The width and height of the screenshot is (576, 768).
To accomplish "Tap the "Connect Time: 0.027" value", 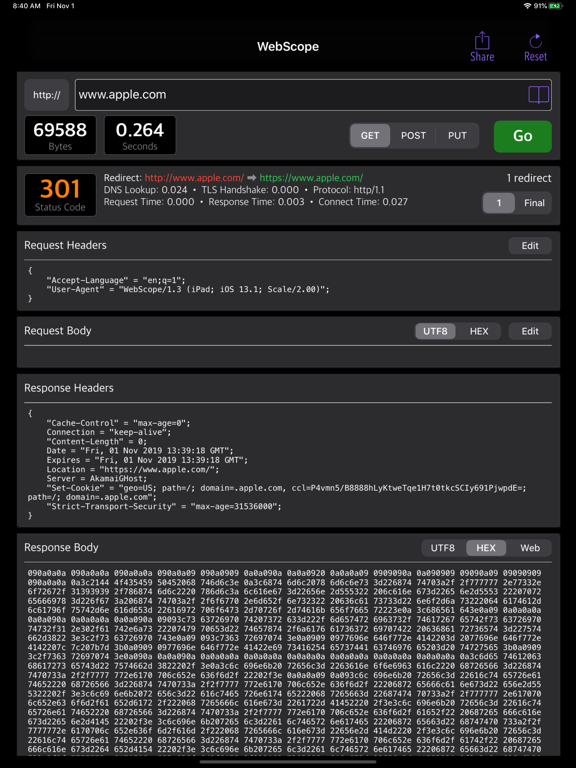I will click(363, 202).
